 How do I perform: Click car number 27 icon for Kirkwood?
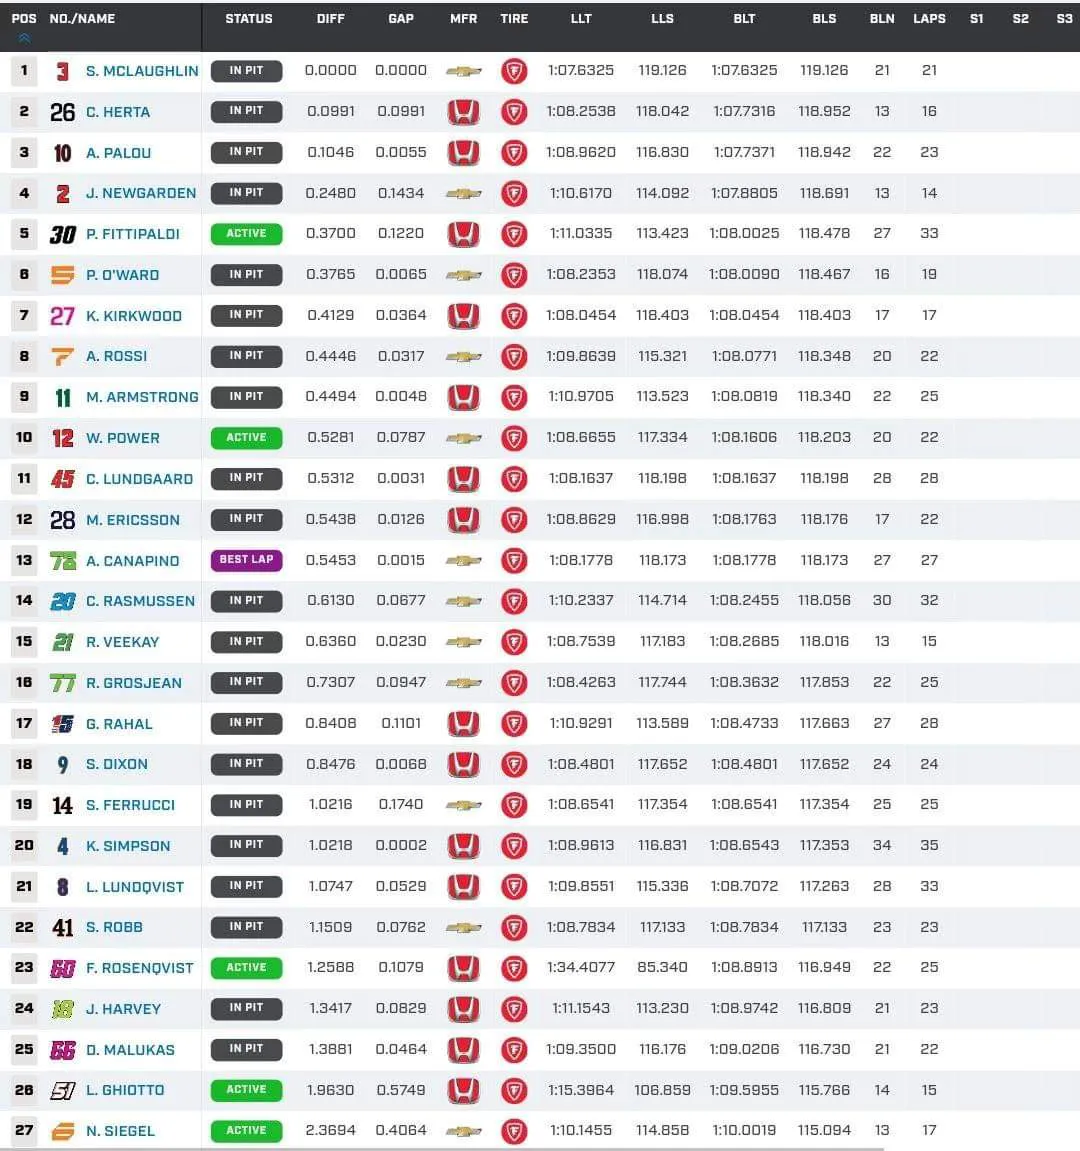(63, 316)
